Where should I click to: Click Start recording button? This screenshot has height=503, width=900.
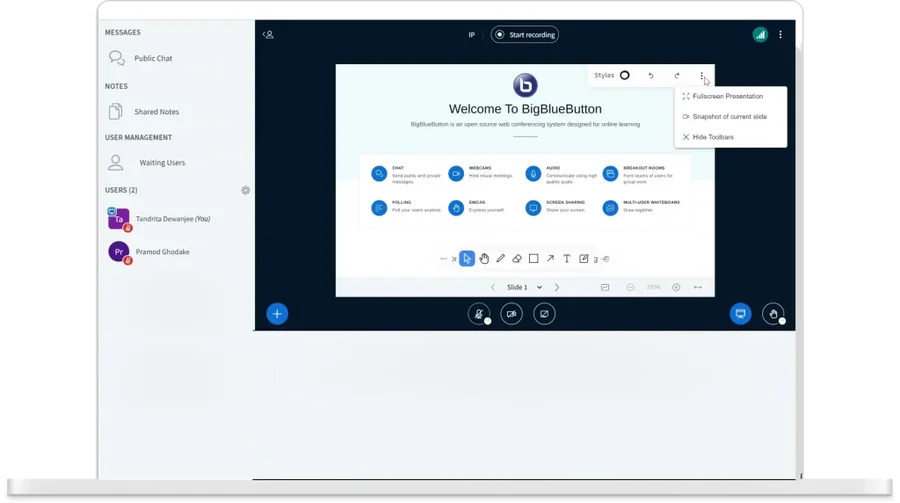[525, 35]
